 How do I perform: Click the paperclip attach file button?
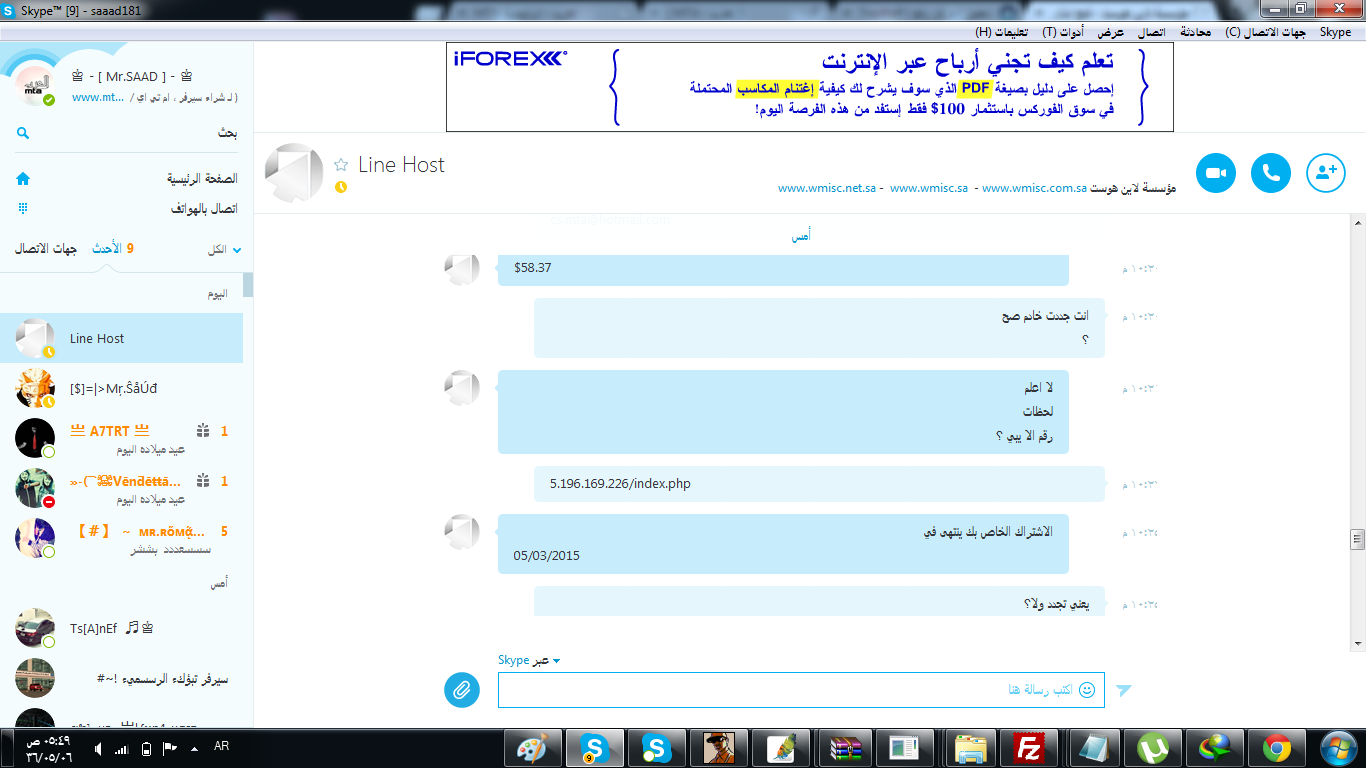(462, 689)
